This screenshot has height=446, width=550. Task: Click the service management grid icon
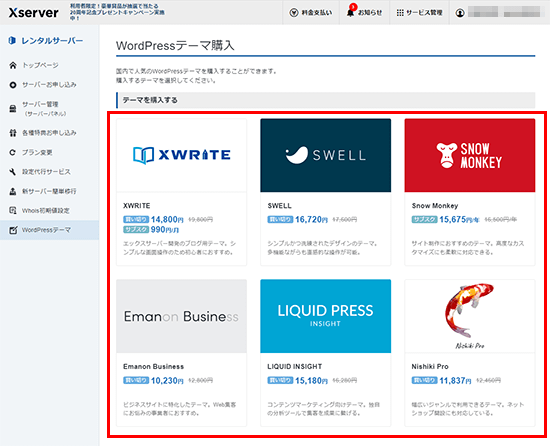[400, 13]
